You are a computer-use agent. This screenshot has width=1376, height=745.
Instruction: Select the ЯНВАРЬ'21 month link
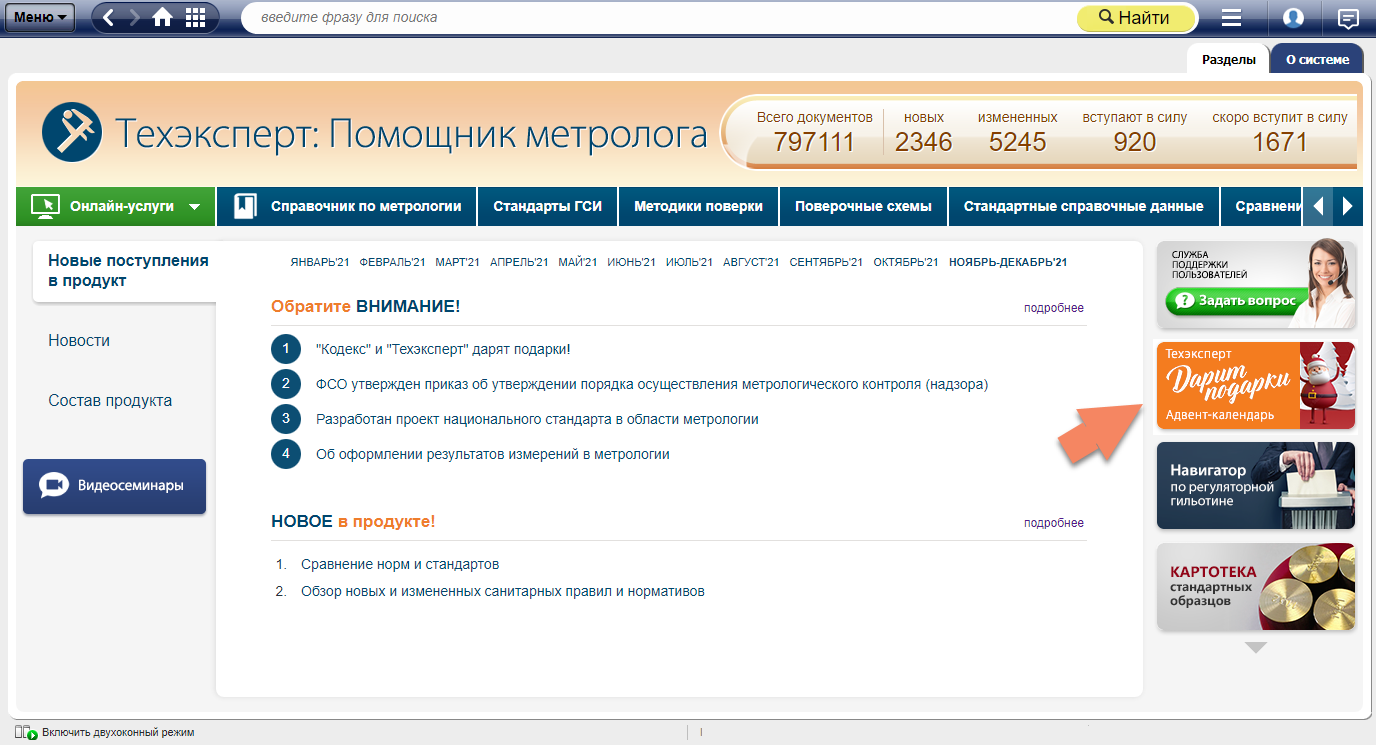319,263
